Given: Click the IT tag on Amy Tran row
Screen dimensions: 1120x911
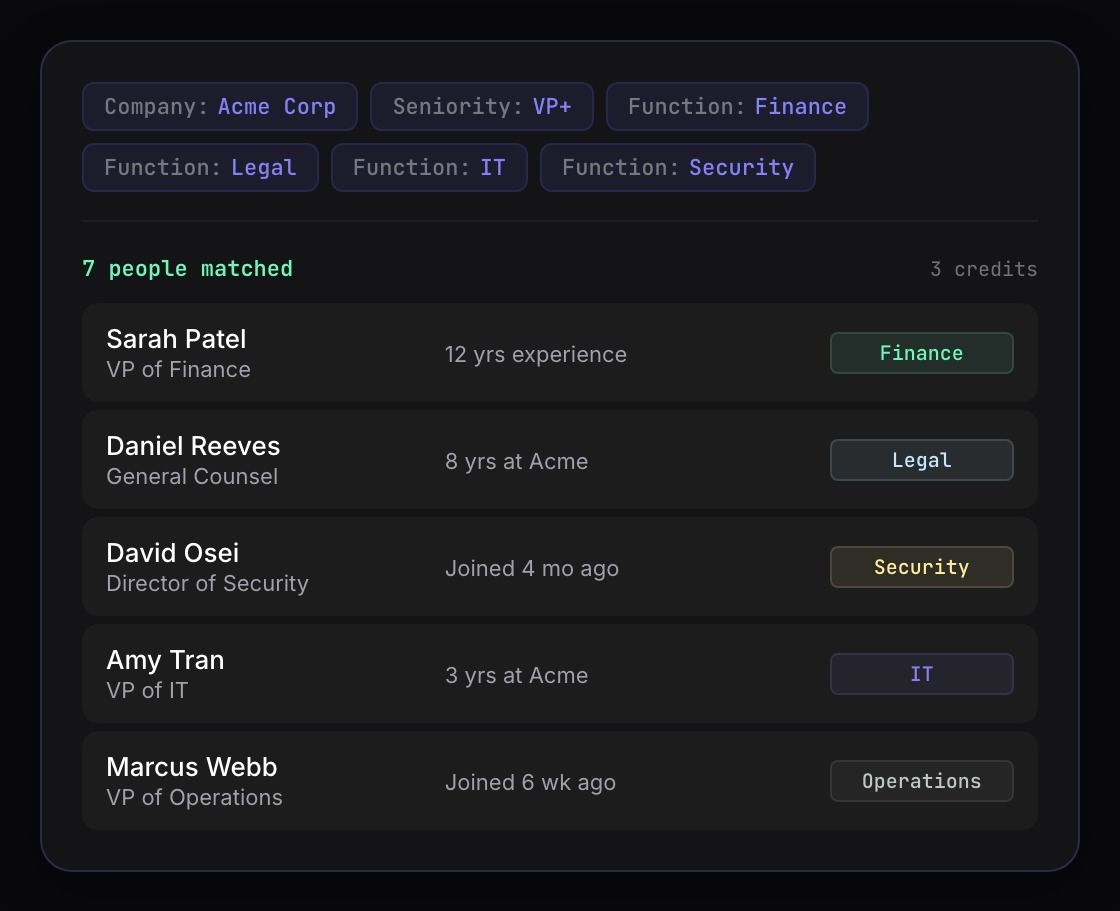Looking at the screenshot, I should (x=921, y=674).
